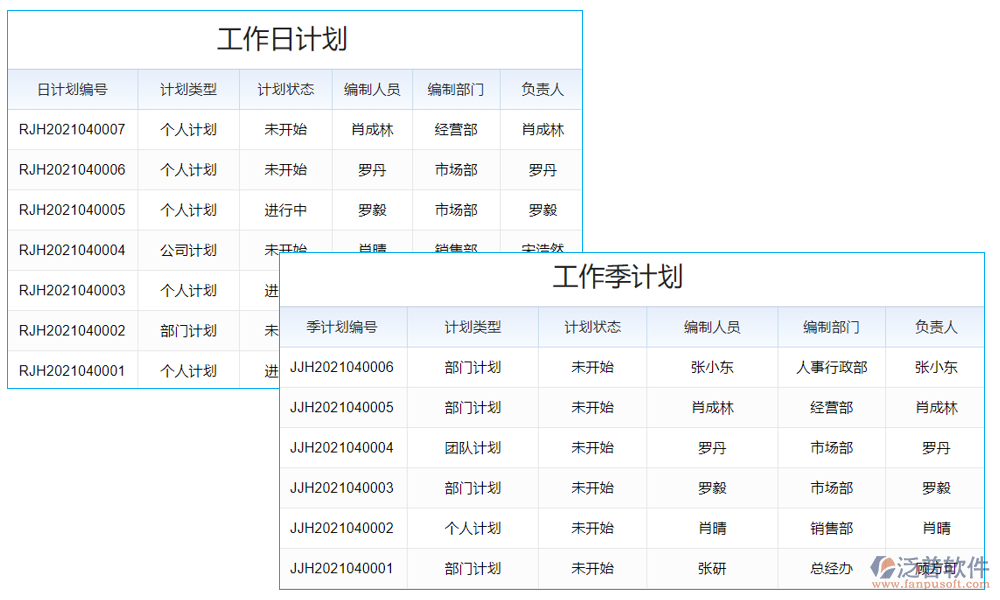
Task: Click 肖成林 under 经营部 in daily plan
Action: click(x=373, y=129)
